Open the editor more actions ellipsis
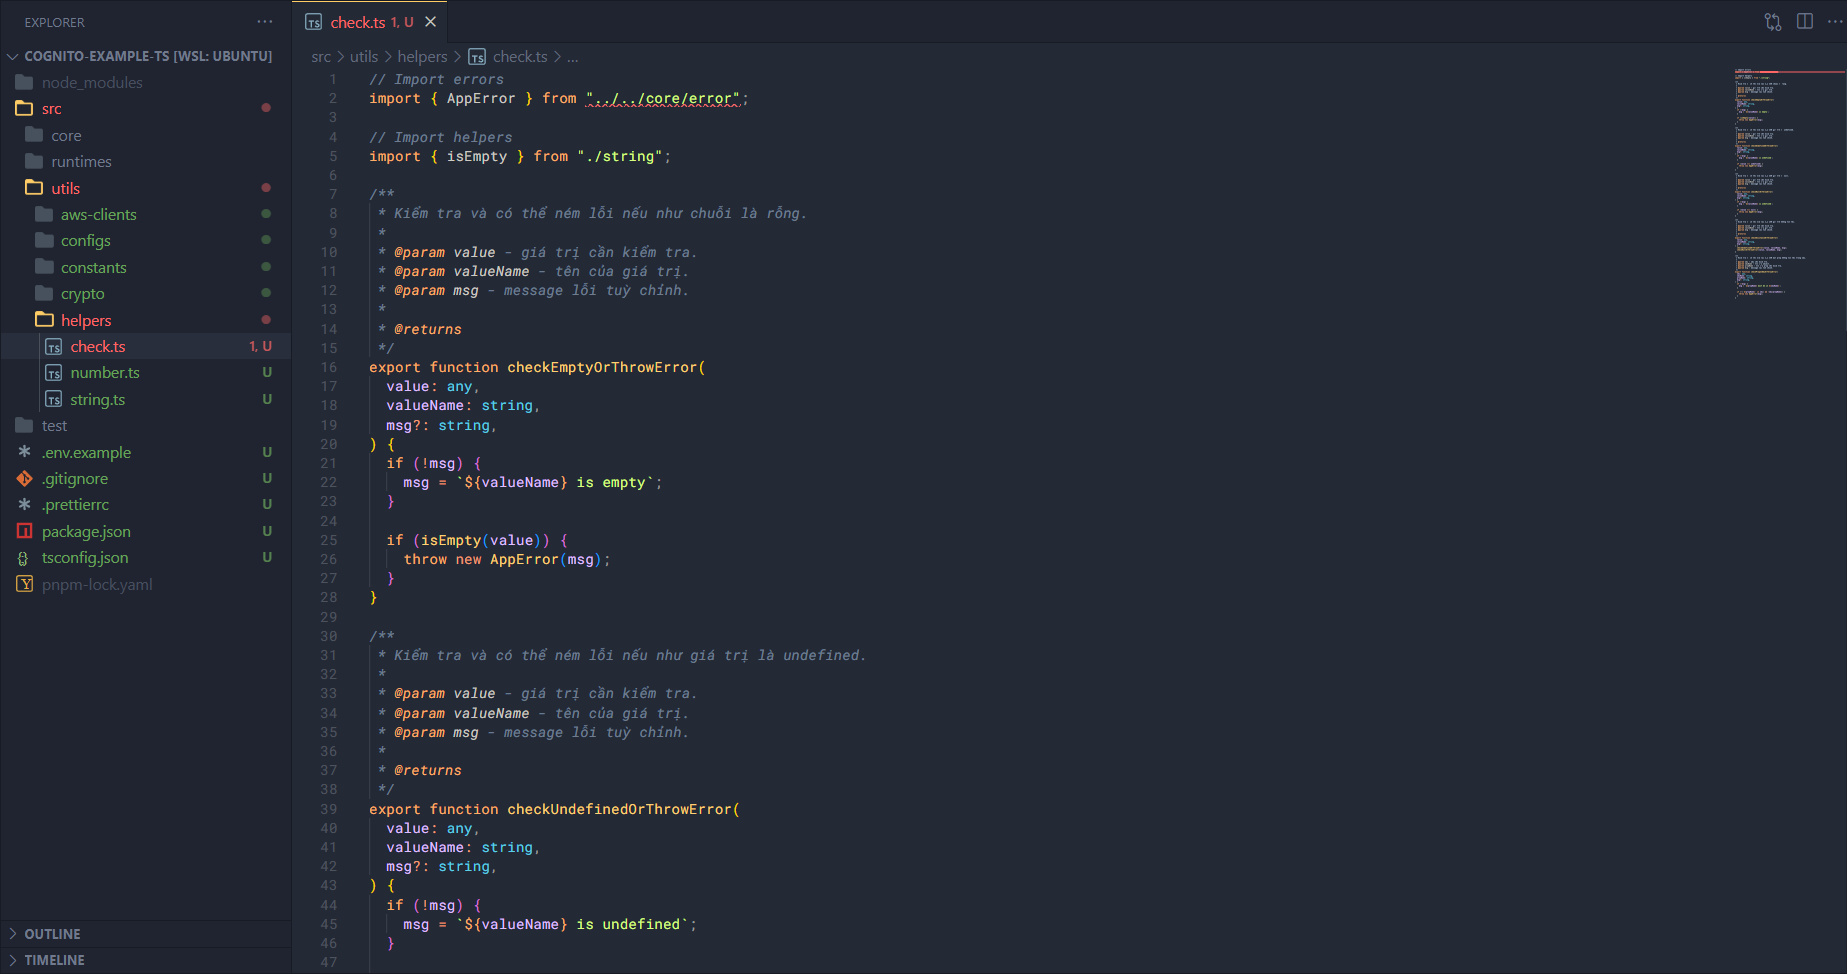 click(1834, 22)
